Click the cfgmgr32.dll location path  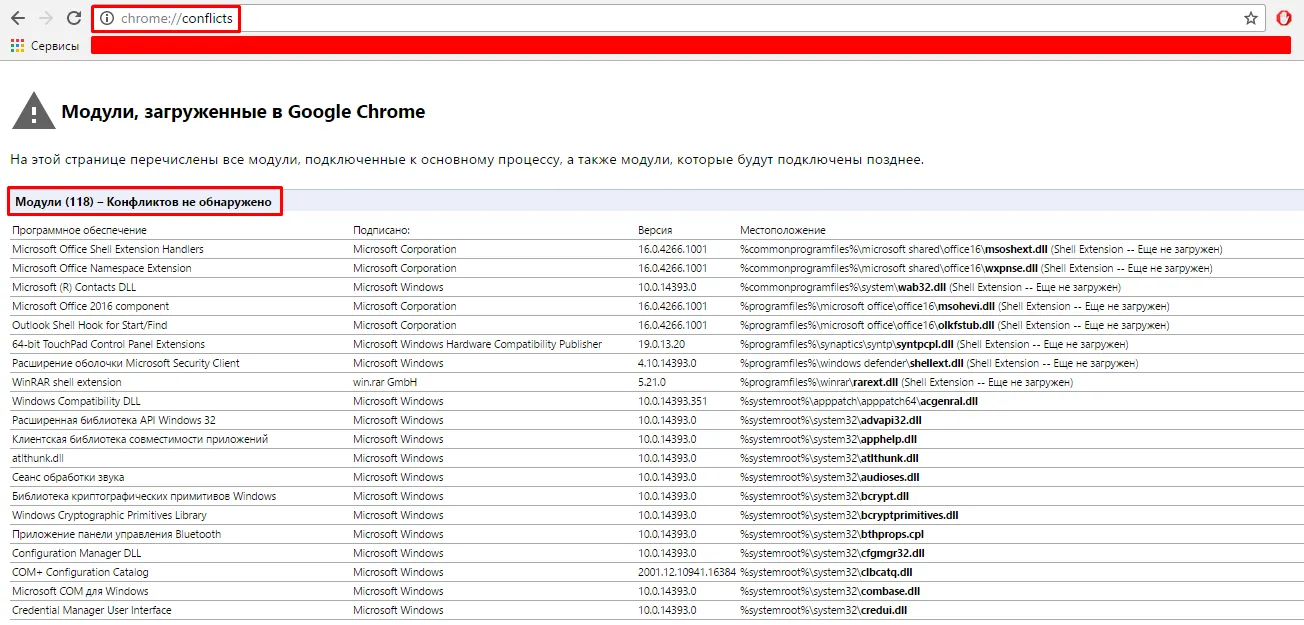tap(832, 553)
